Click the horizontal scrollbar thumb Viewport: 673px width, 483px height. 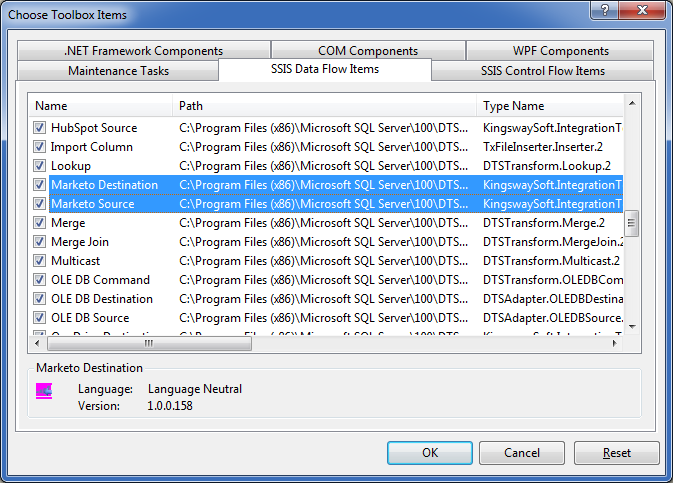pyautogui.click(x=149, y=343)
